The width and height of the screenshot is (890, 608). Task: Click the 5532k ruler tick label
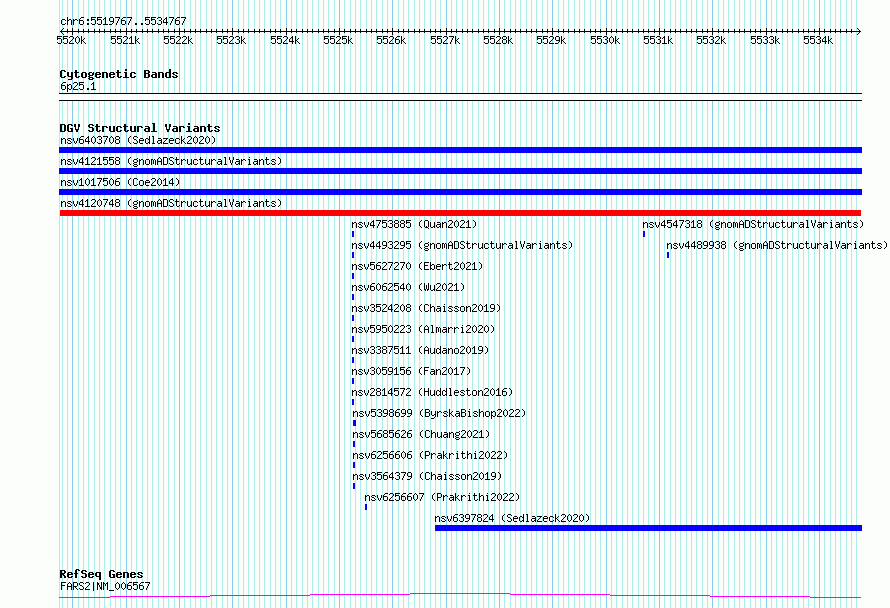pyautogui.click(x=711, y=40)
